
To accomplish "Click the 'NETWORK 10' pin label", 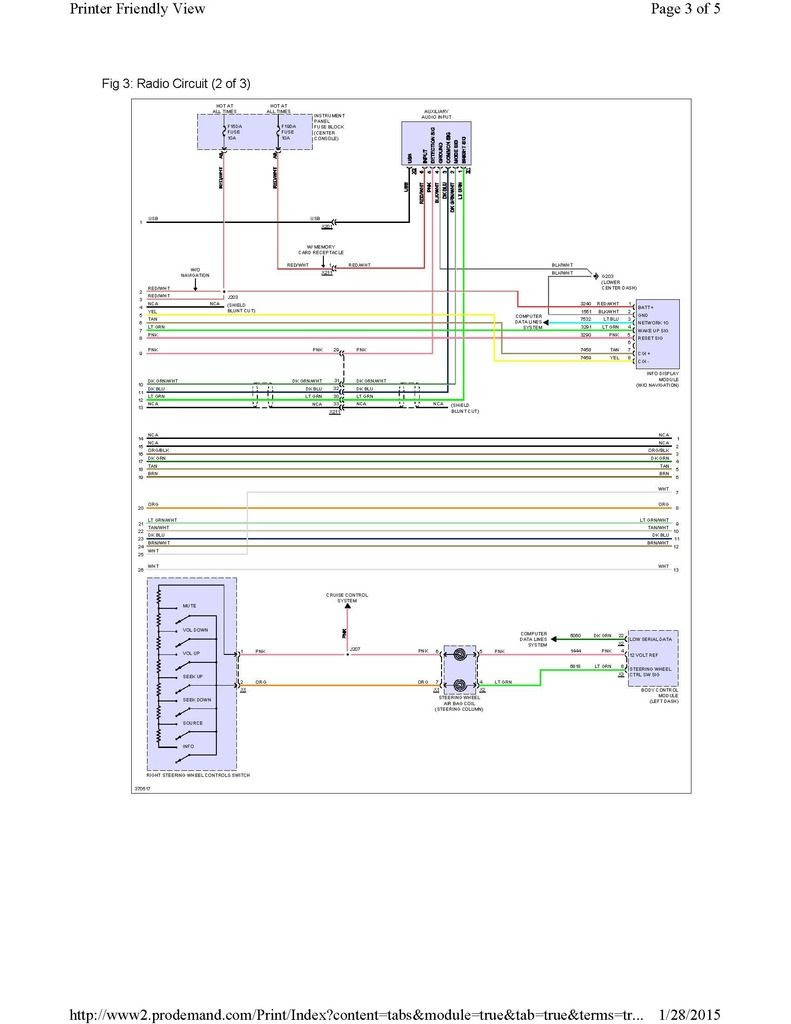I will (x=653, y=323).
